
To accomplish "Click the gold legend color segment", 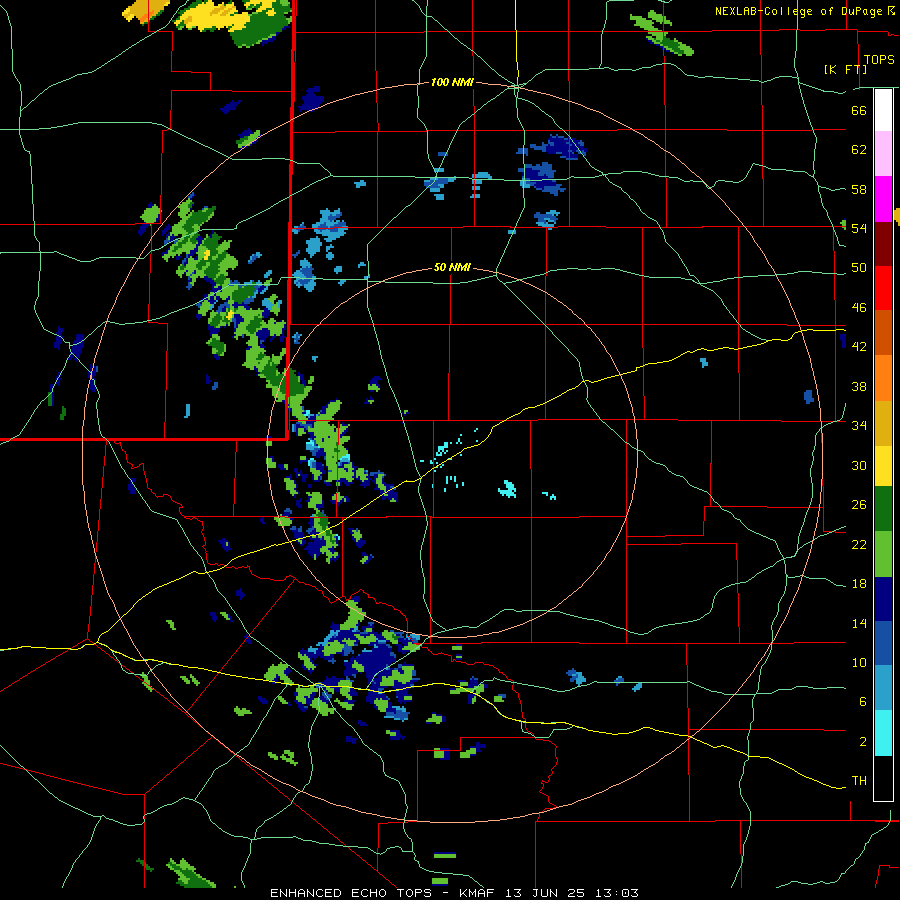I will point(883,423).
